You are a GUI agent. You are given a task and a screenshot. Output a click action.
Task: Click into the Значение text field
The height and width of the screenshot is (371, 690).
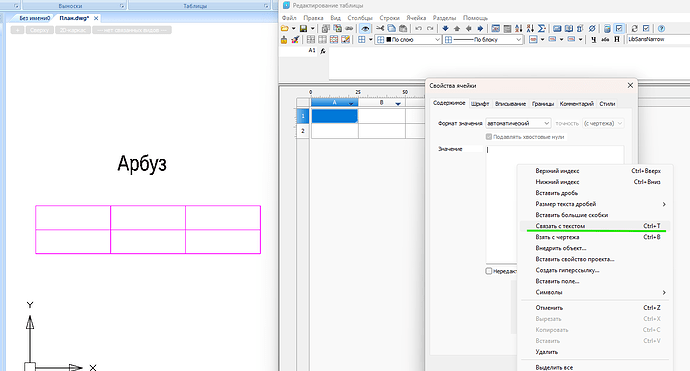[554, 204]
